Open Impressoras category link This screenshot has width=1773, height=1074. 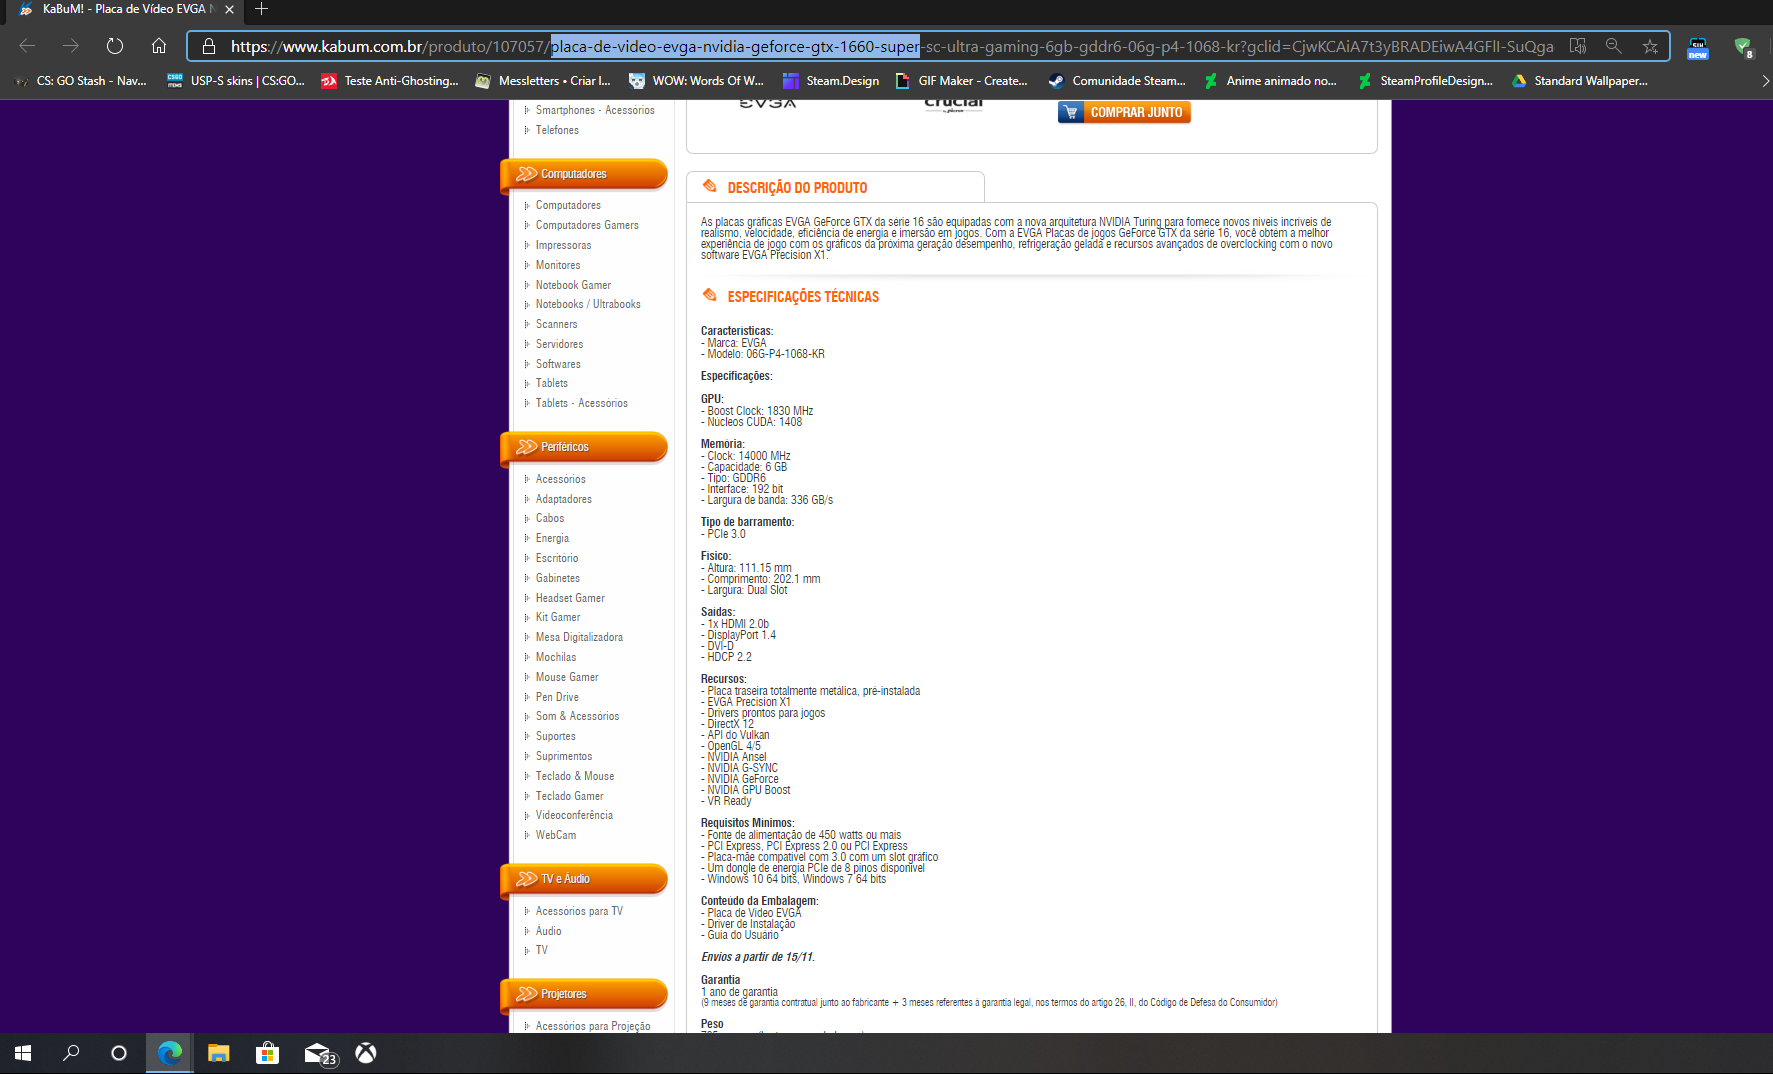point(563,245)
